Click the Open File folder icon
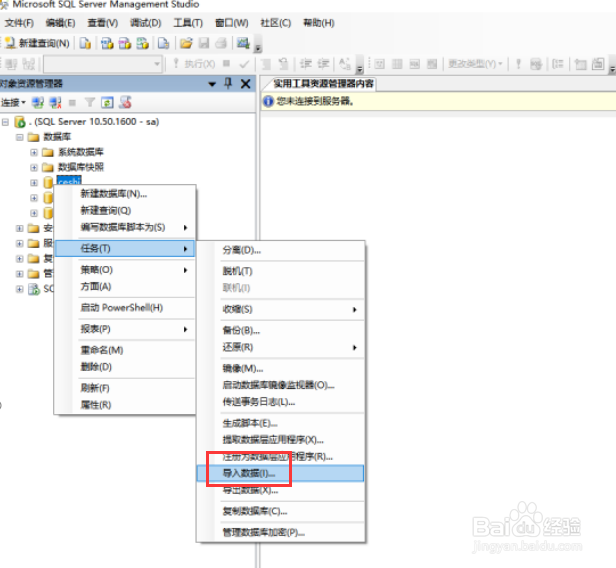 [x=186, y=43]
